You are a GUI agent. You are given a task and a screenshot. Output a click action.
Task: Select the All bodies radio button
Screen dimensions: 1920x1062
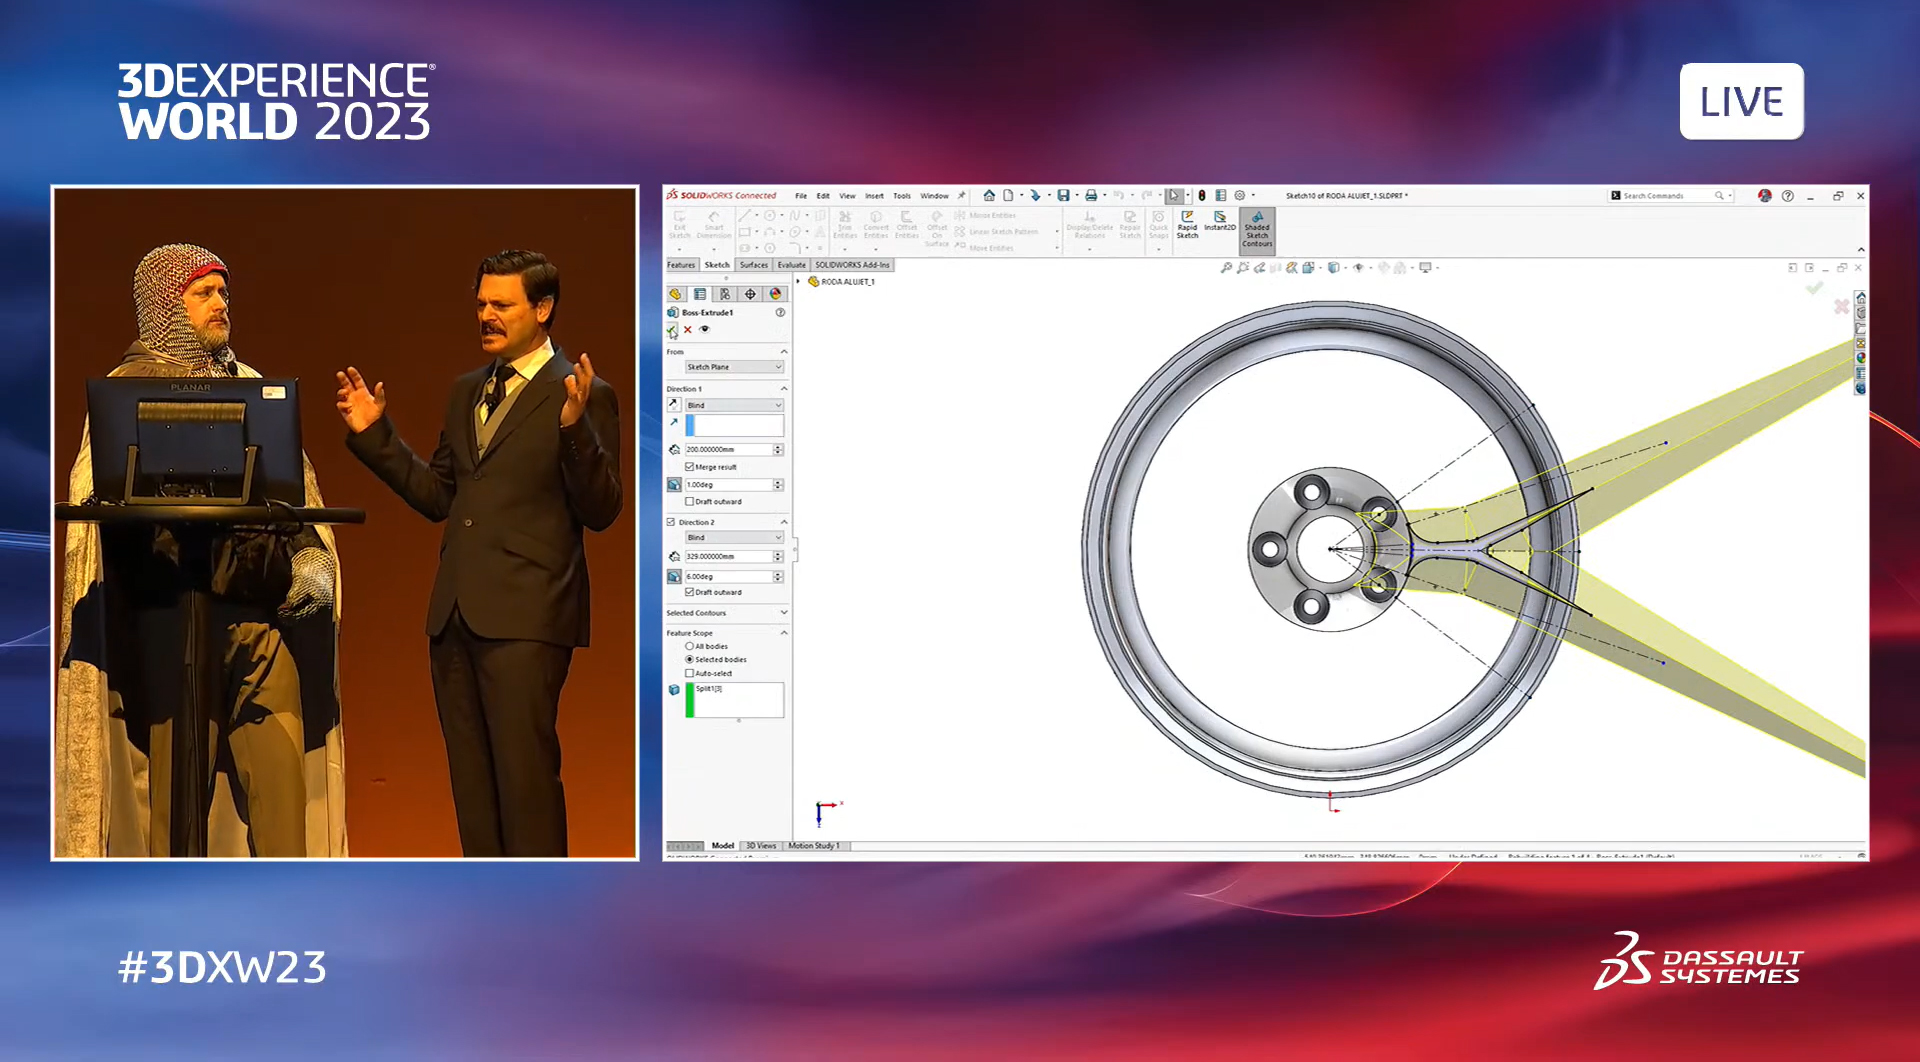tap(690, 646)
